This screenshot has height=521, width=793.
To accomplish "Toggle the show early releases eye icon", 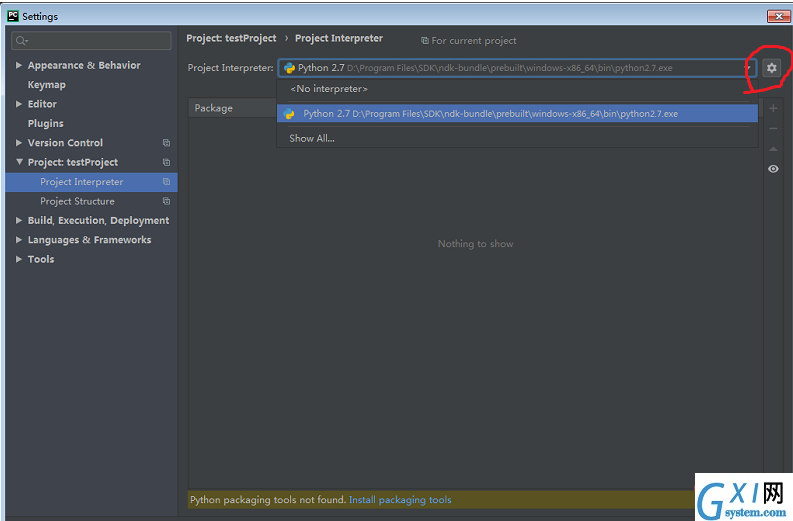I will [x=773, y=169].
